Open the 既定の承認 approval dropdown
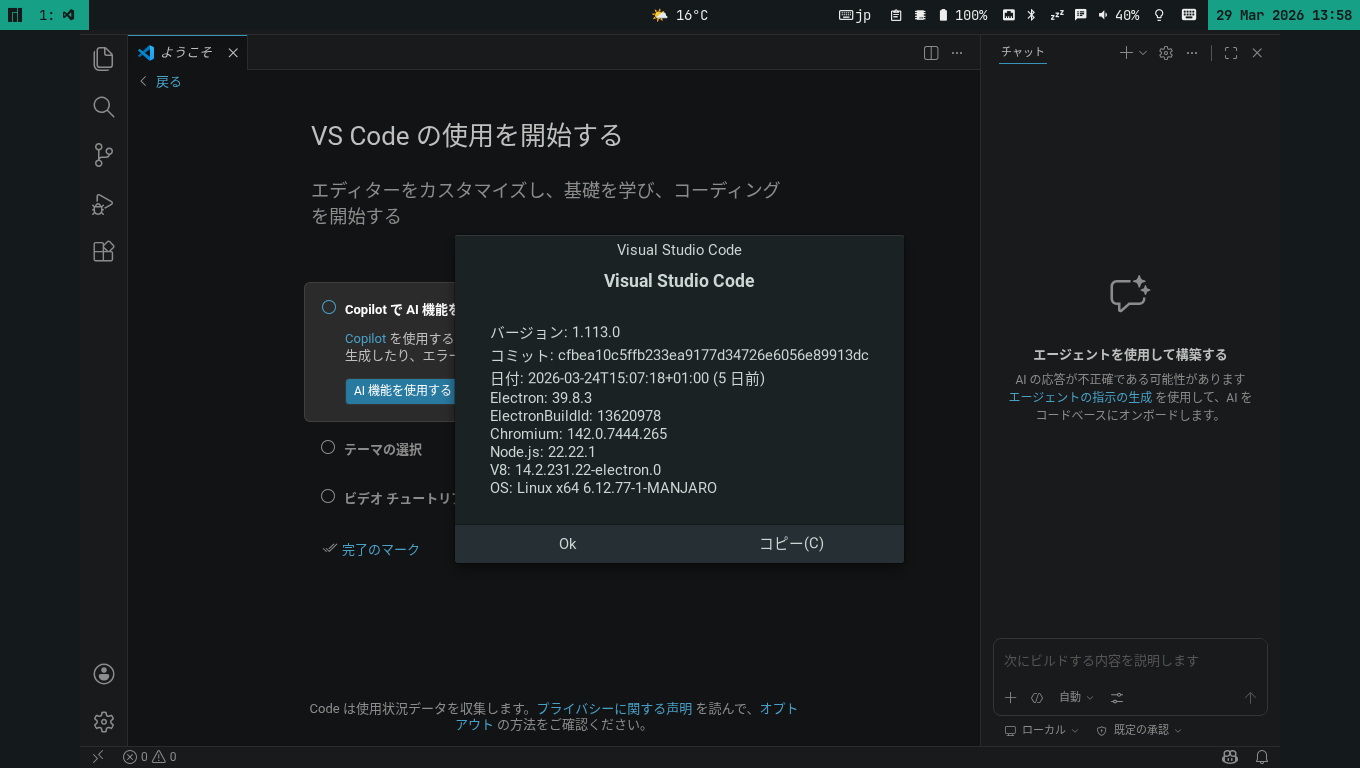This screenshot has height=768, width=1360. (x=1139, y=730)
